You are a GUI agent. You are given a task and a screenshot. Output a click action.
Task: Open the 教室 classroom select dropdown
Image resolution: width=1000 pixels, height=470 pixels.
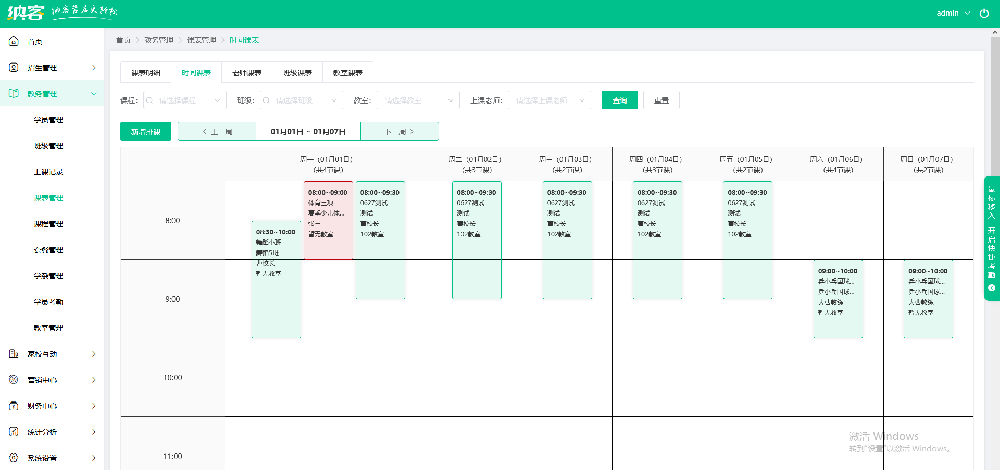click(x=418, y=100)
